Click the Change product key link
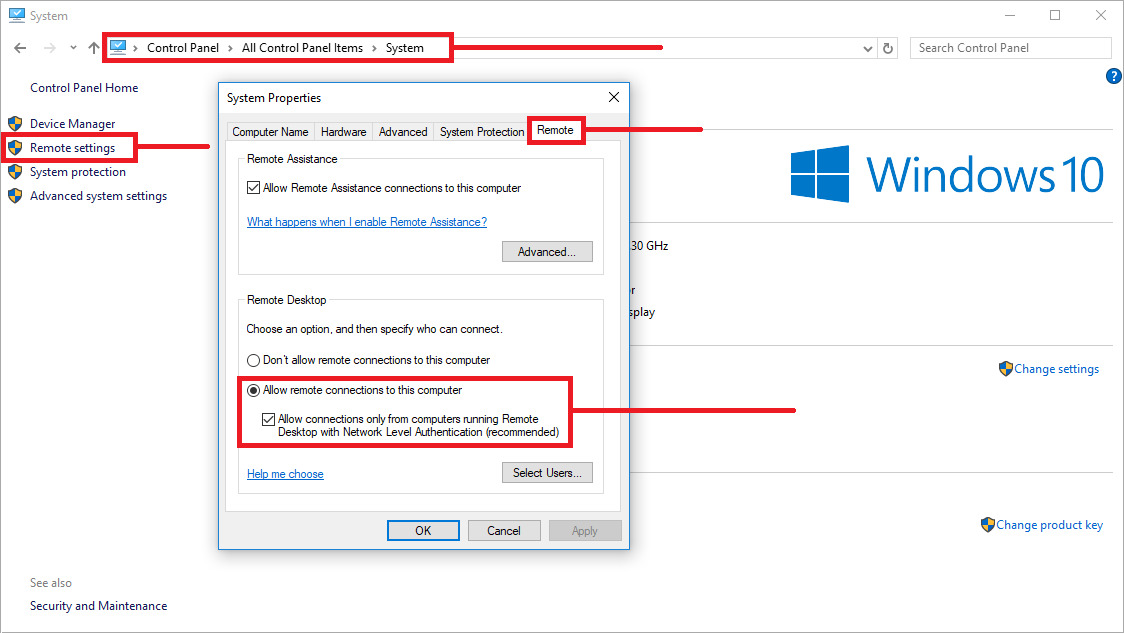The image size is (1124, 633). (1049, 525)
